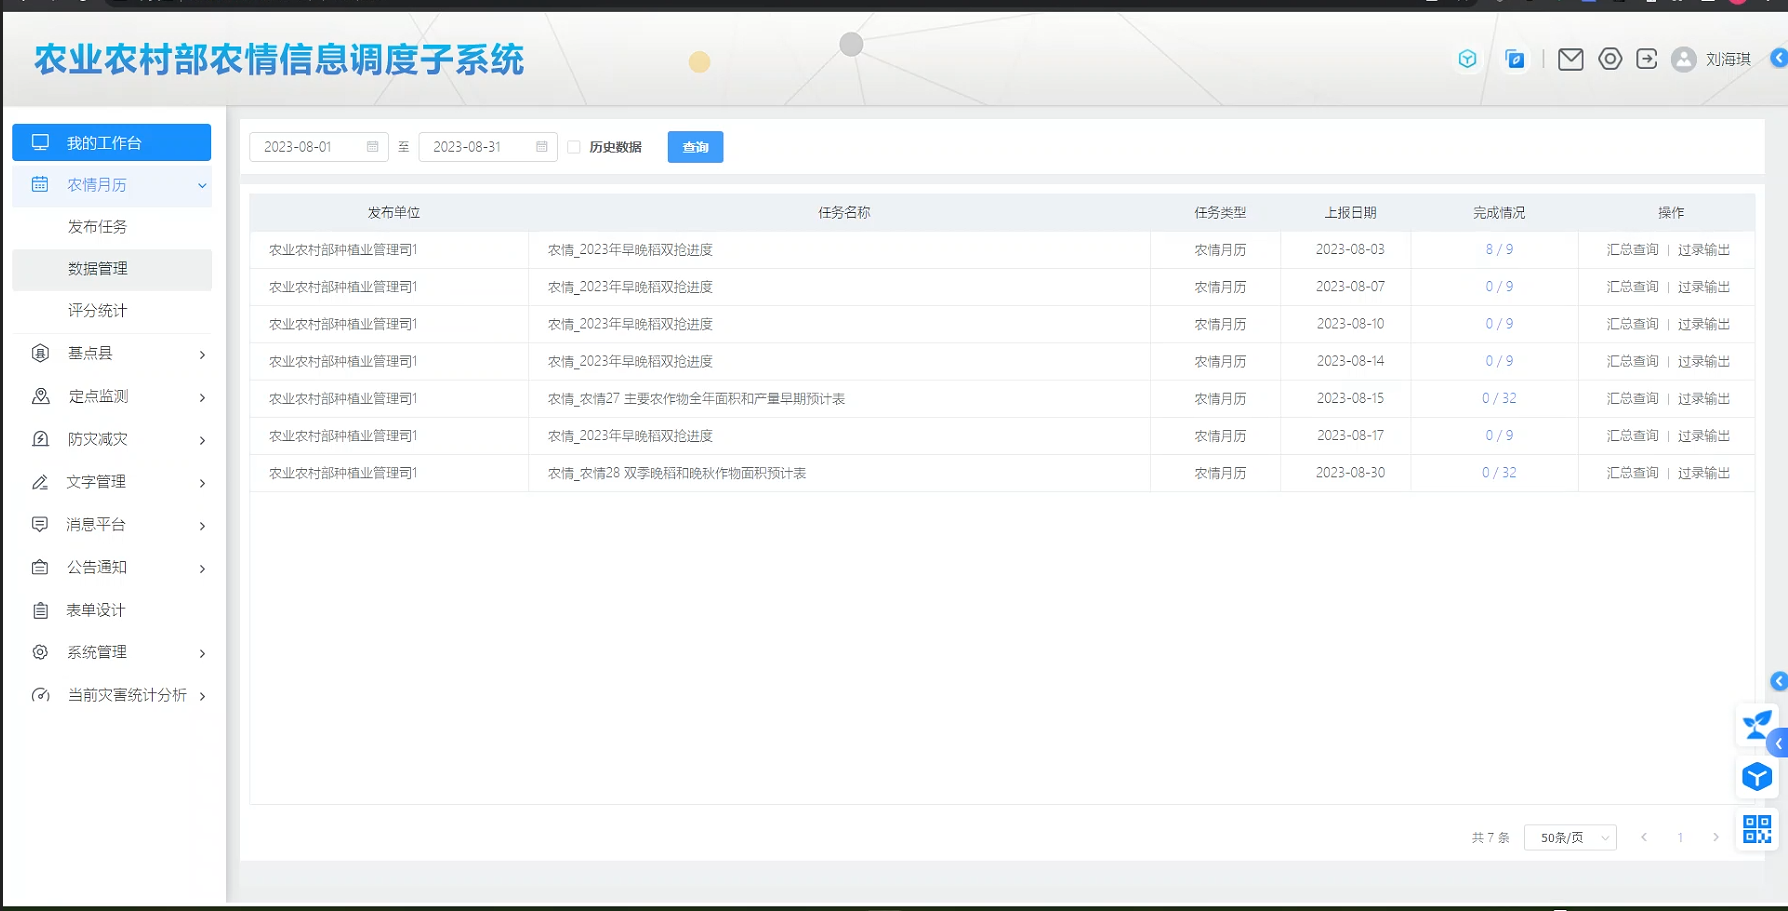This screenshot has height=911, width=1788.
Task: Click the user avatar icon beside 刘海琪
Action: (1684, 60)
